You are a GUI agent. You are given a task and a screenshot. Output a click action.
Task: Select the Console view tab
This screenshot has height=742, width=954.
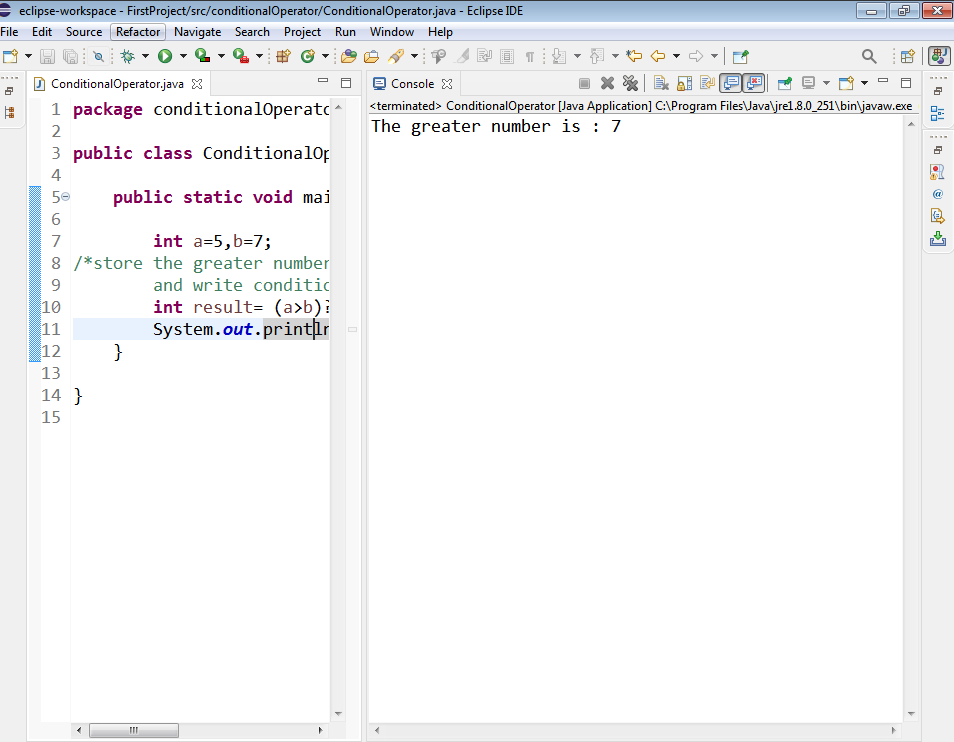pyautogui.click(x=413, y=84)
